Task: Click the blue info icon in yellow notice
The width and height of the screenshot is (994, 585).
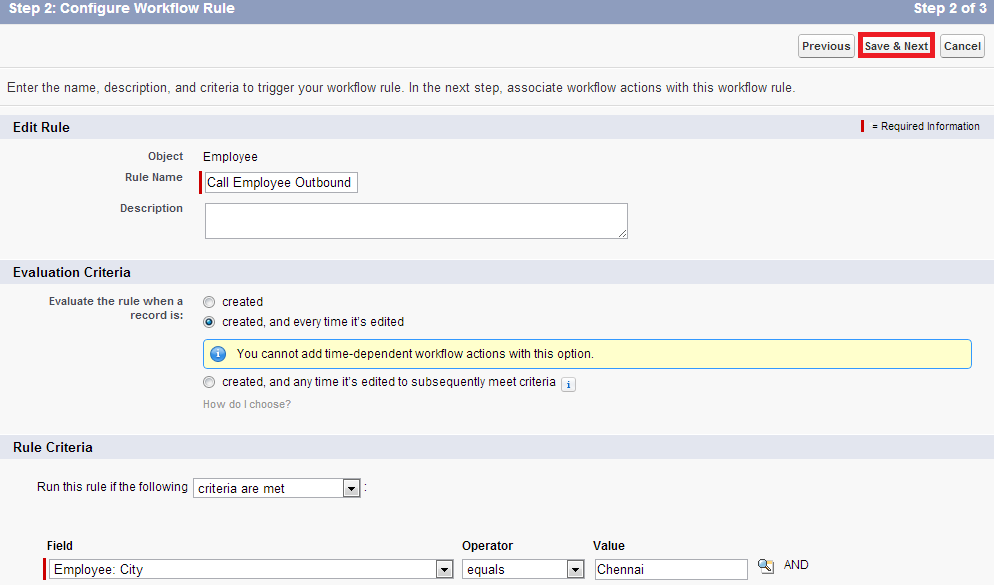Action: [218, 354]
